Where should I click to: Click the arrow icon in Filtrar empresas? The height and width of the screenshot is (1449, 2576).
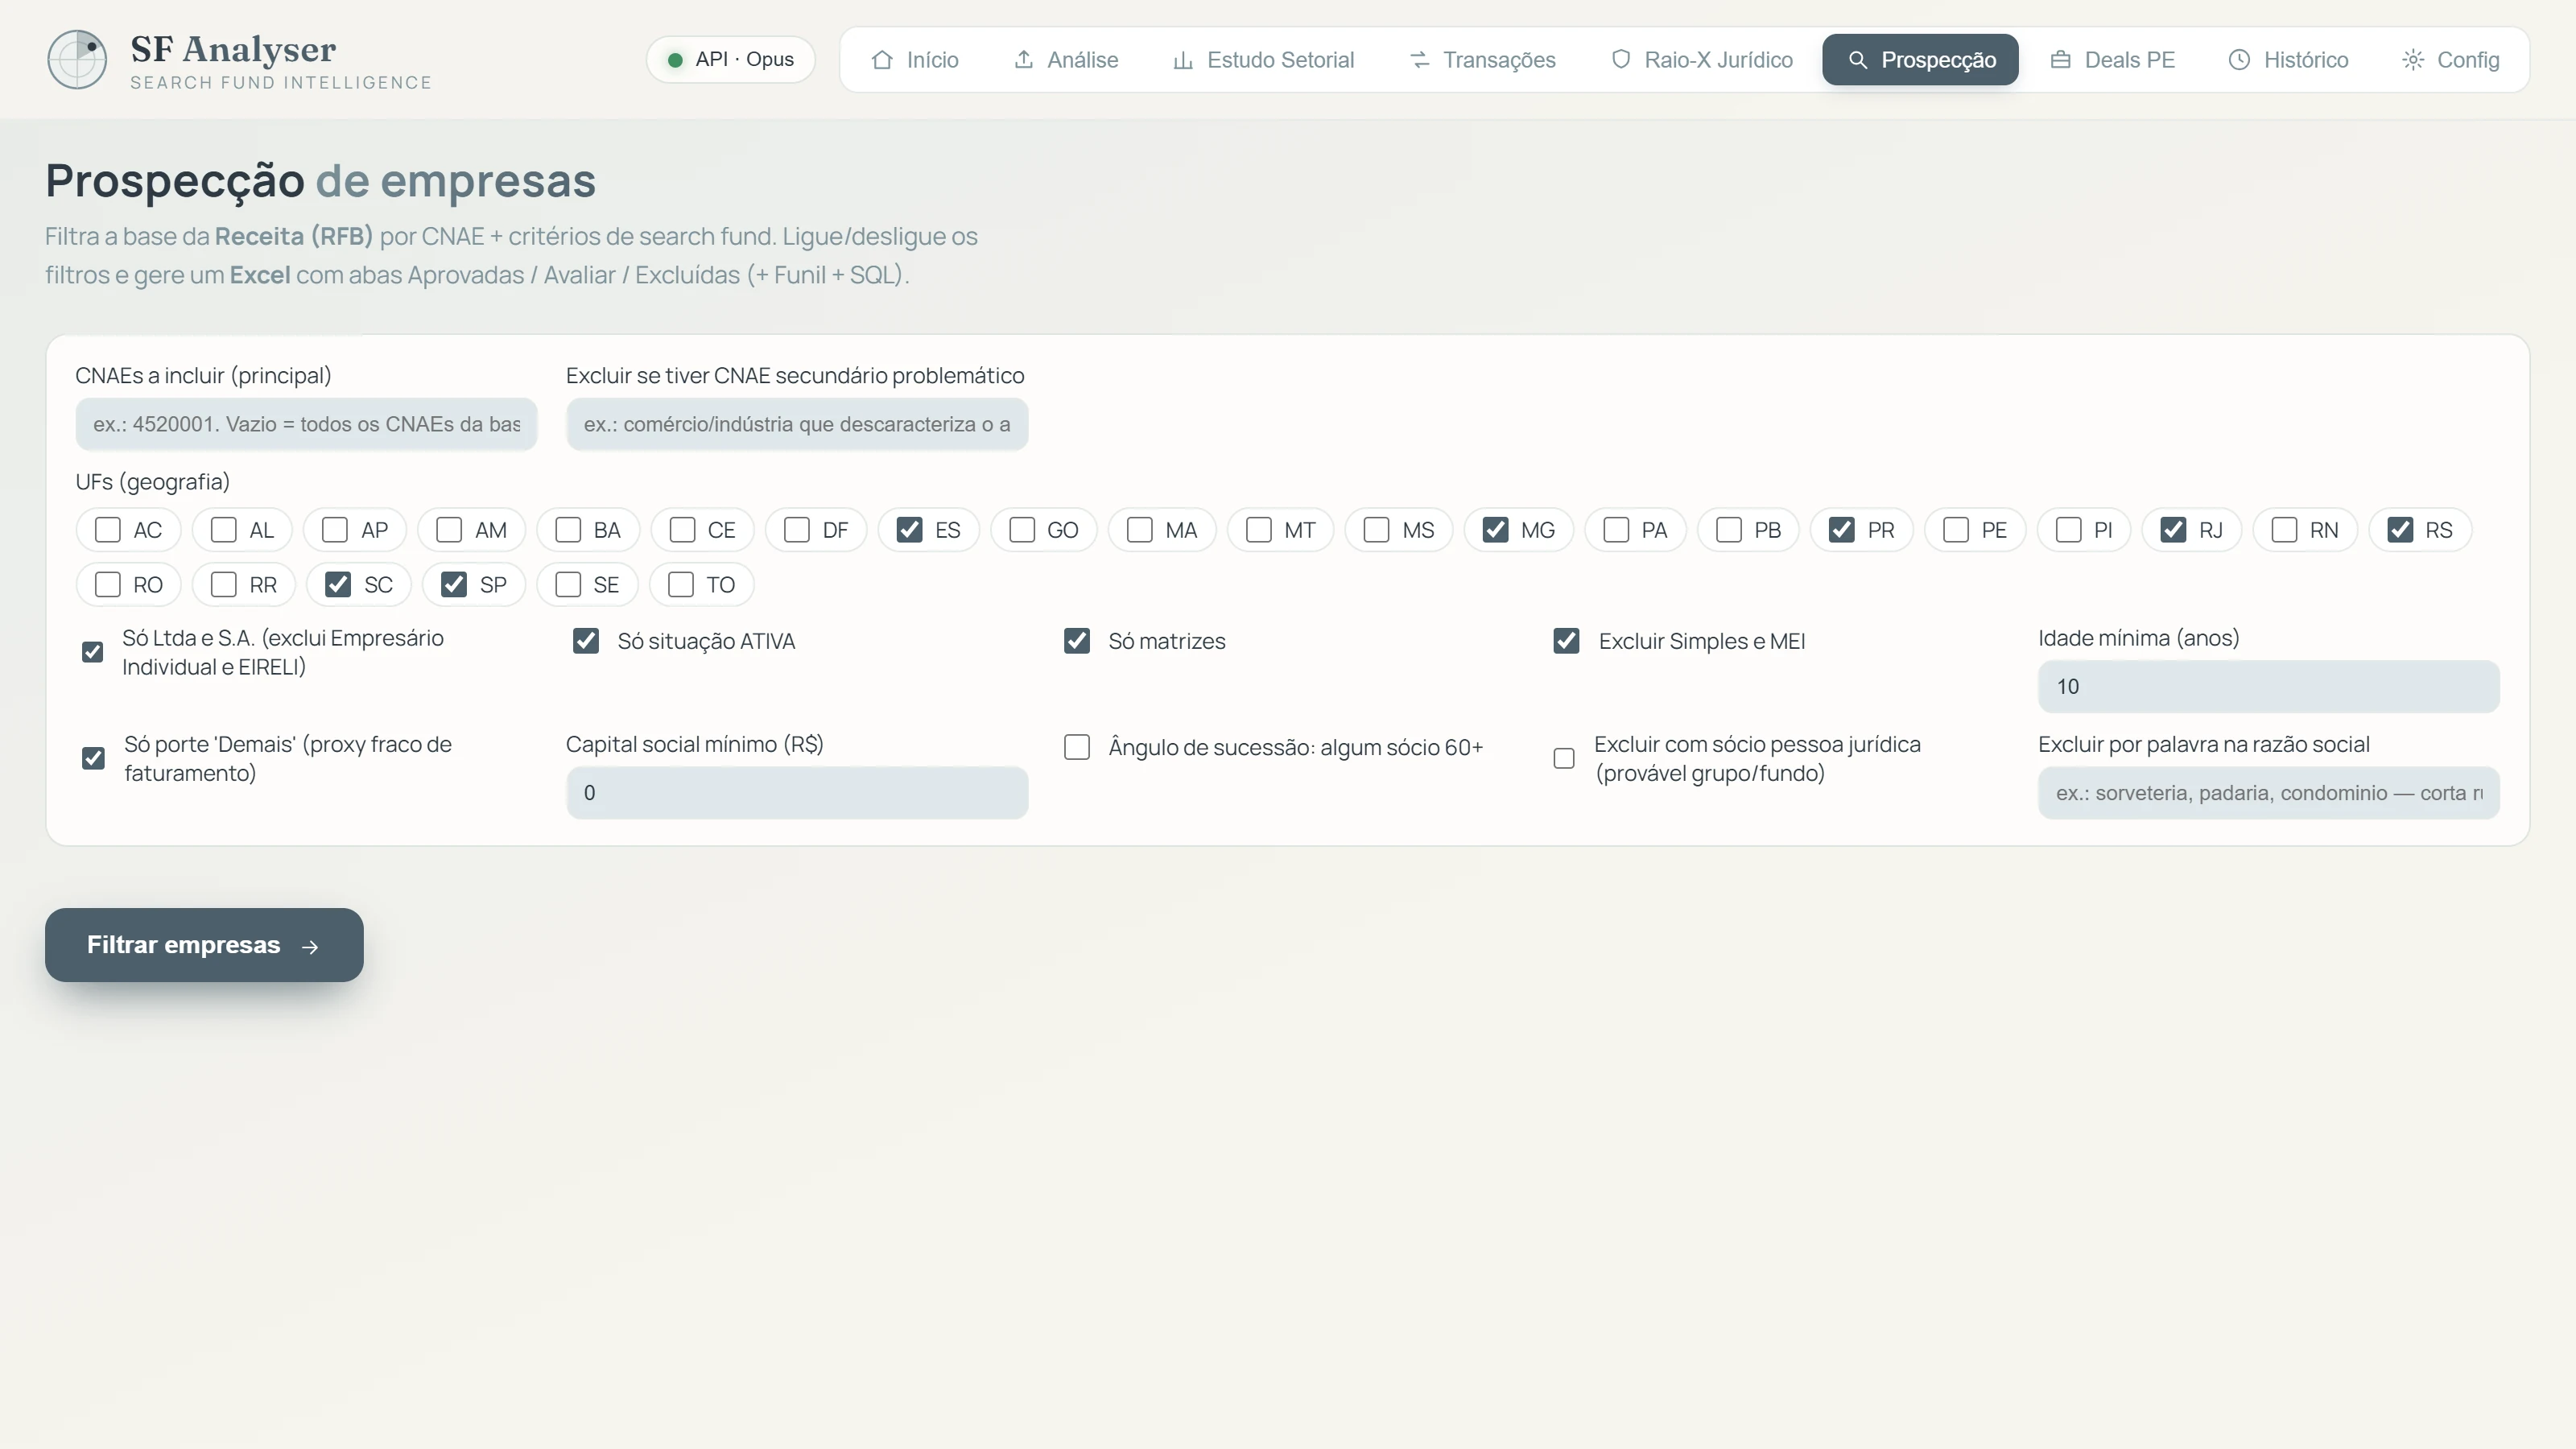coord(310,946)
